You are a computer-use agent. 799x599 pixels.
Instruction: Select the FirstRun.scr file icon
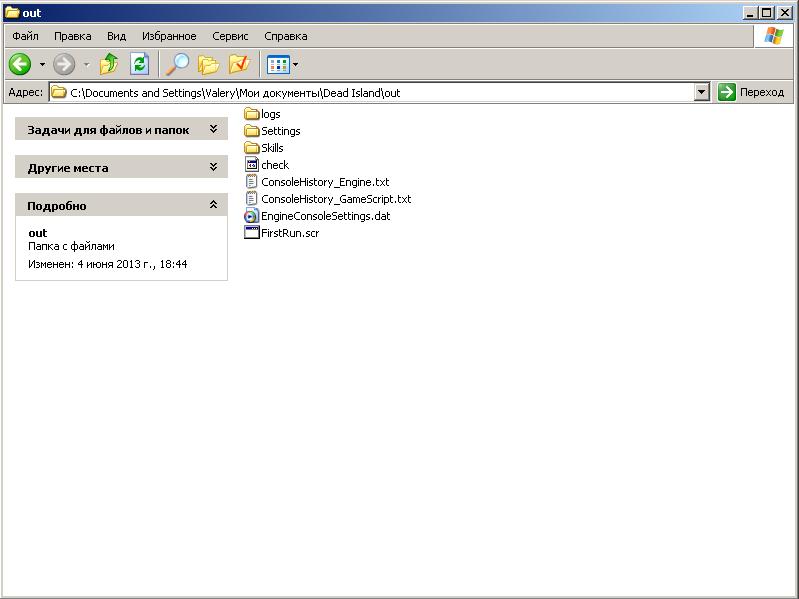click(252, 232)
